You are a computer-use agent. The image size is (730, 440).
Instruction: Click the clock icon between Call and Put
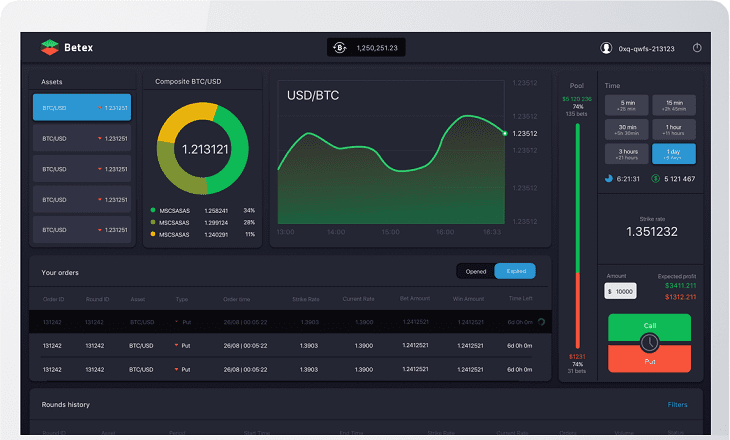(649, 343)
